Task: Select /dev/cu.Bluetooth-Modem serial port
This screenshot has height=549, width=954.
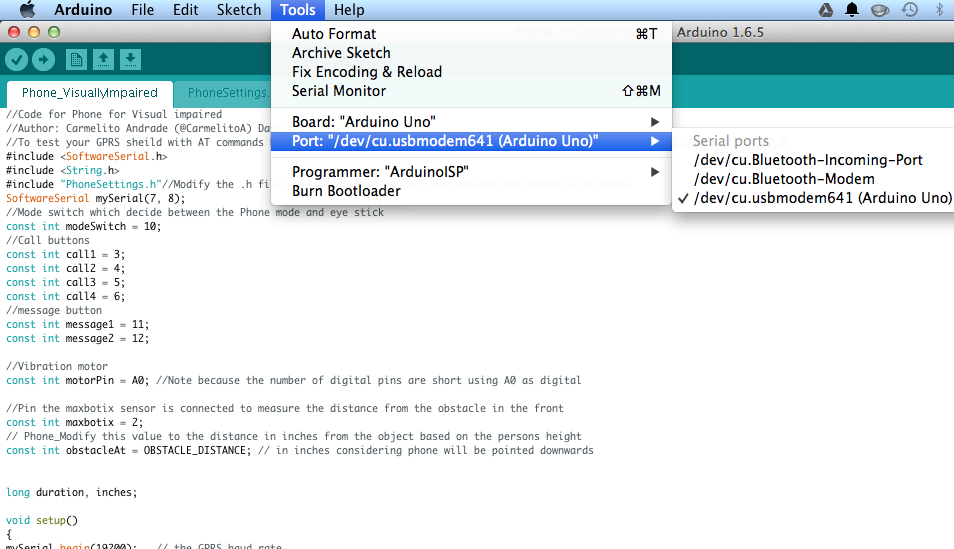Action: (813, 179)
